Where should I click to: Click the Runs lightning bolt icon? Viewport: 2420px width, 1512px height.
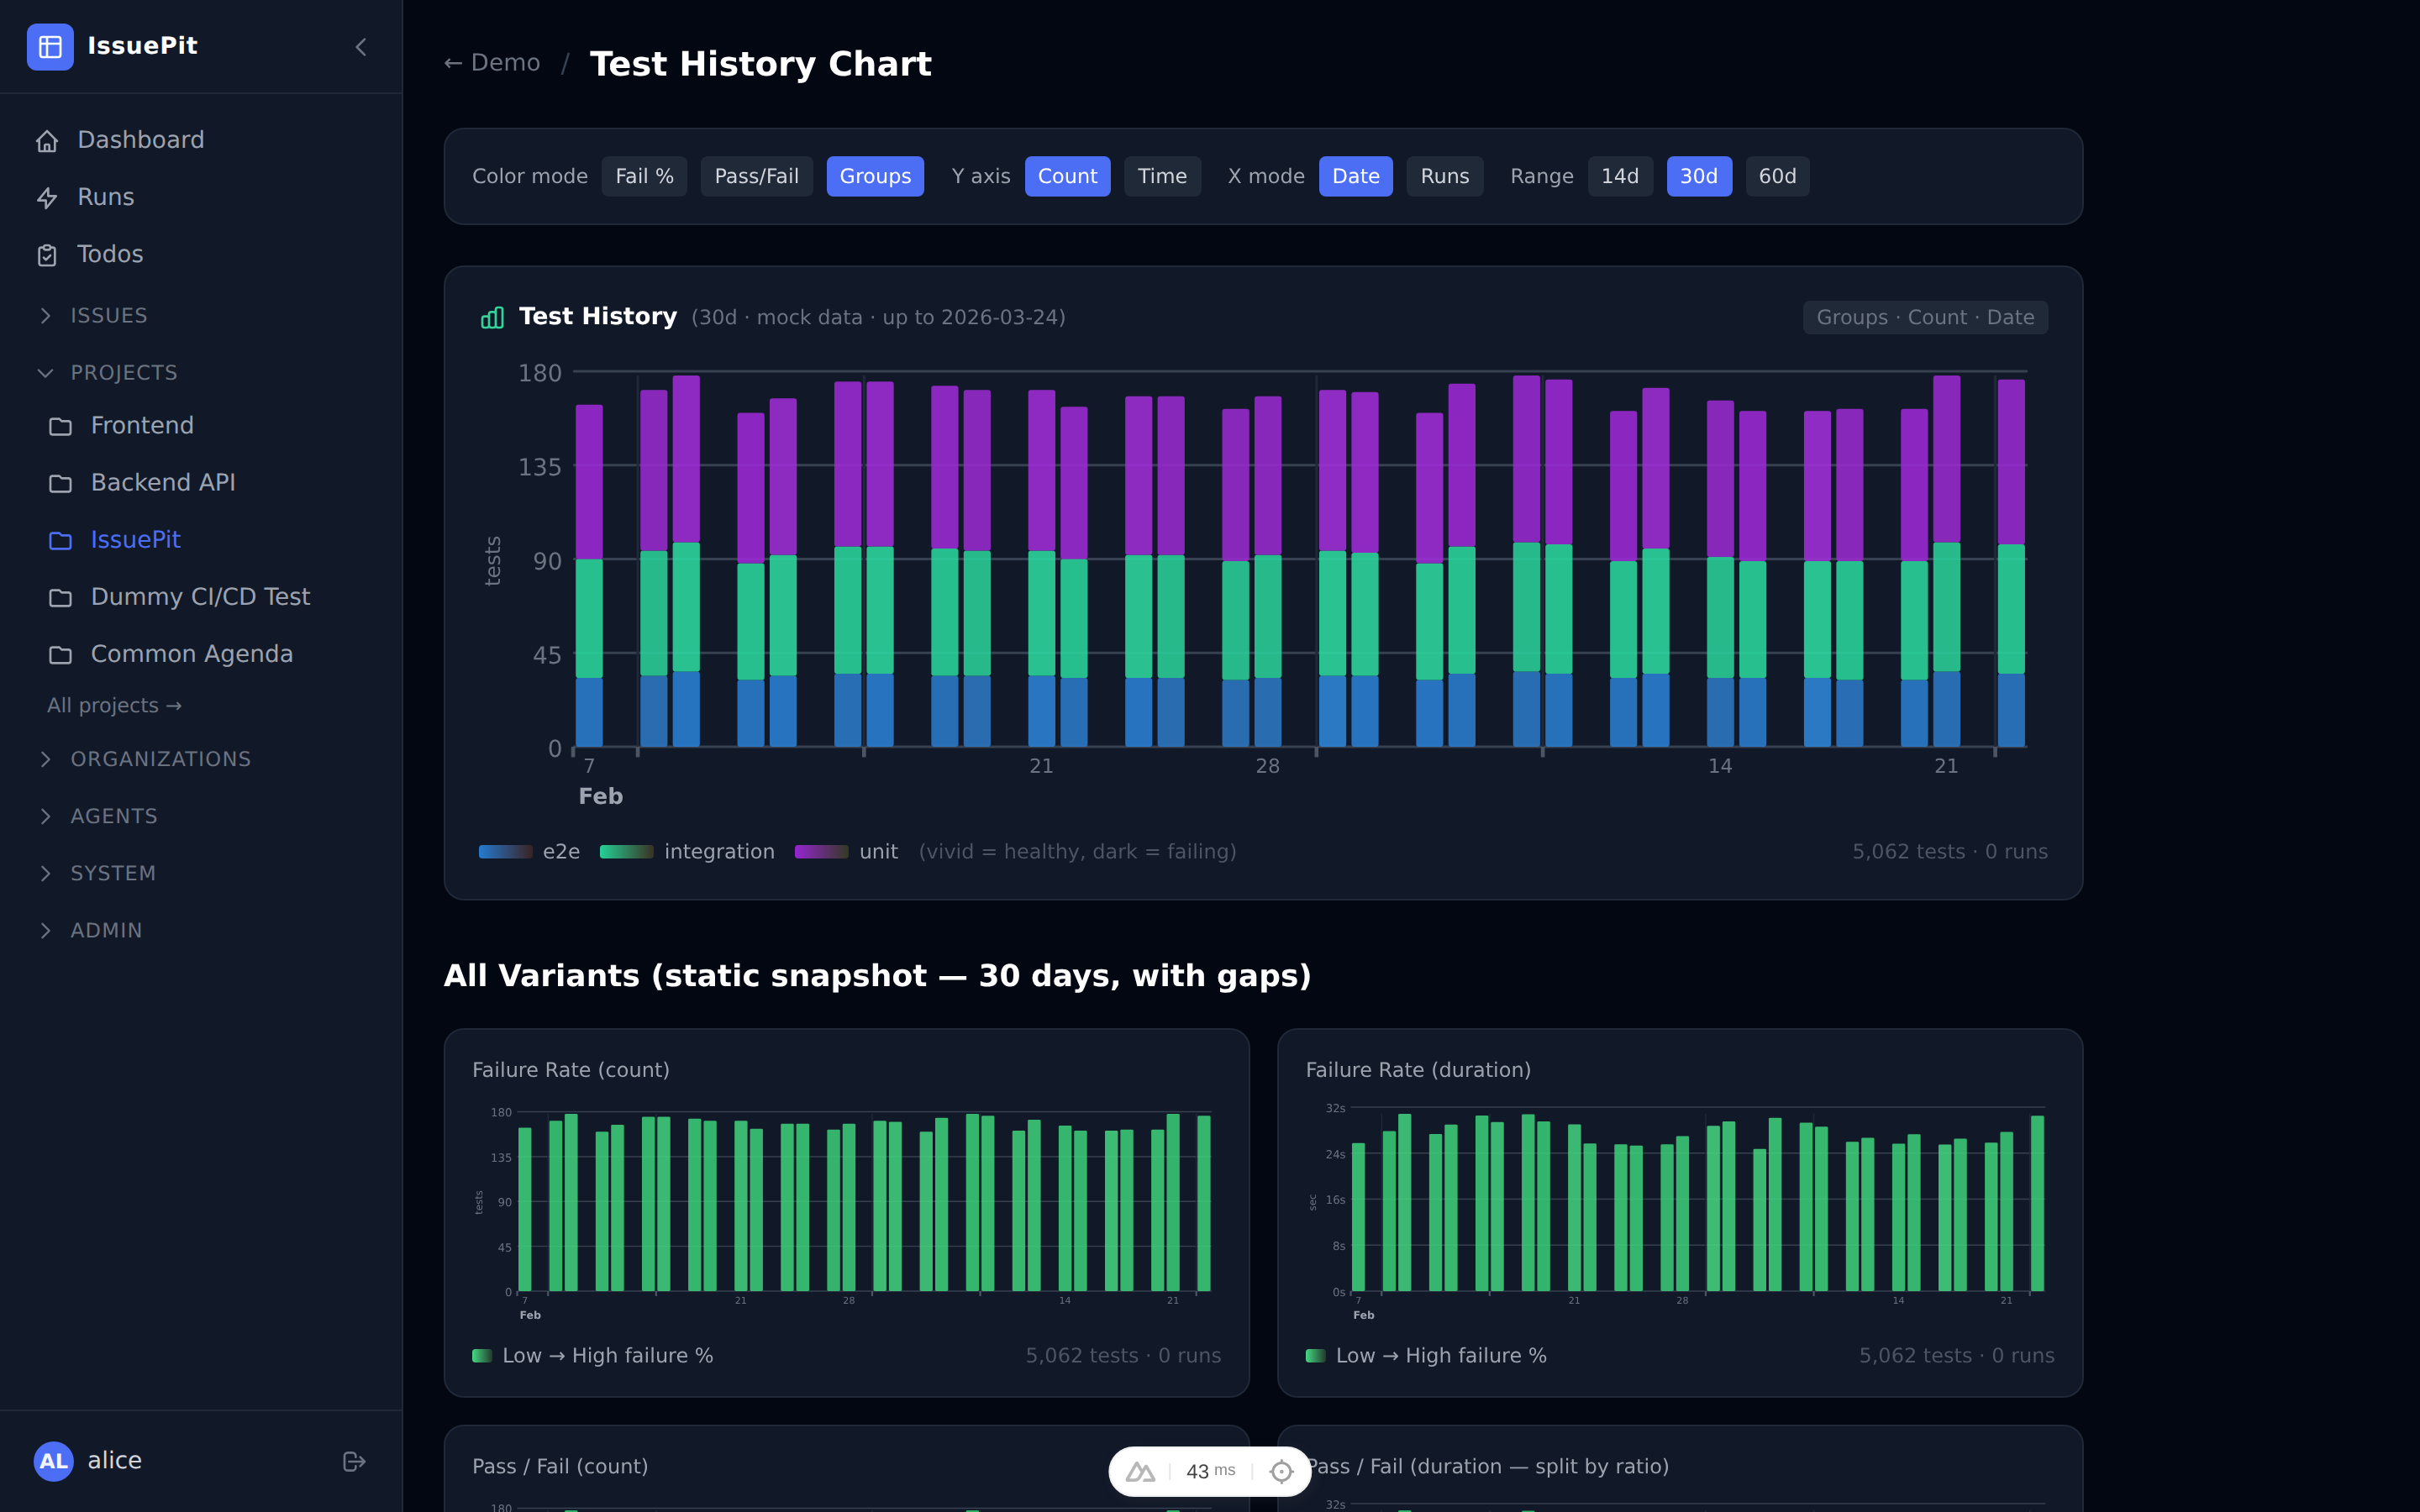(49, 197)
